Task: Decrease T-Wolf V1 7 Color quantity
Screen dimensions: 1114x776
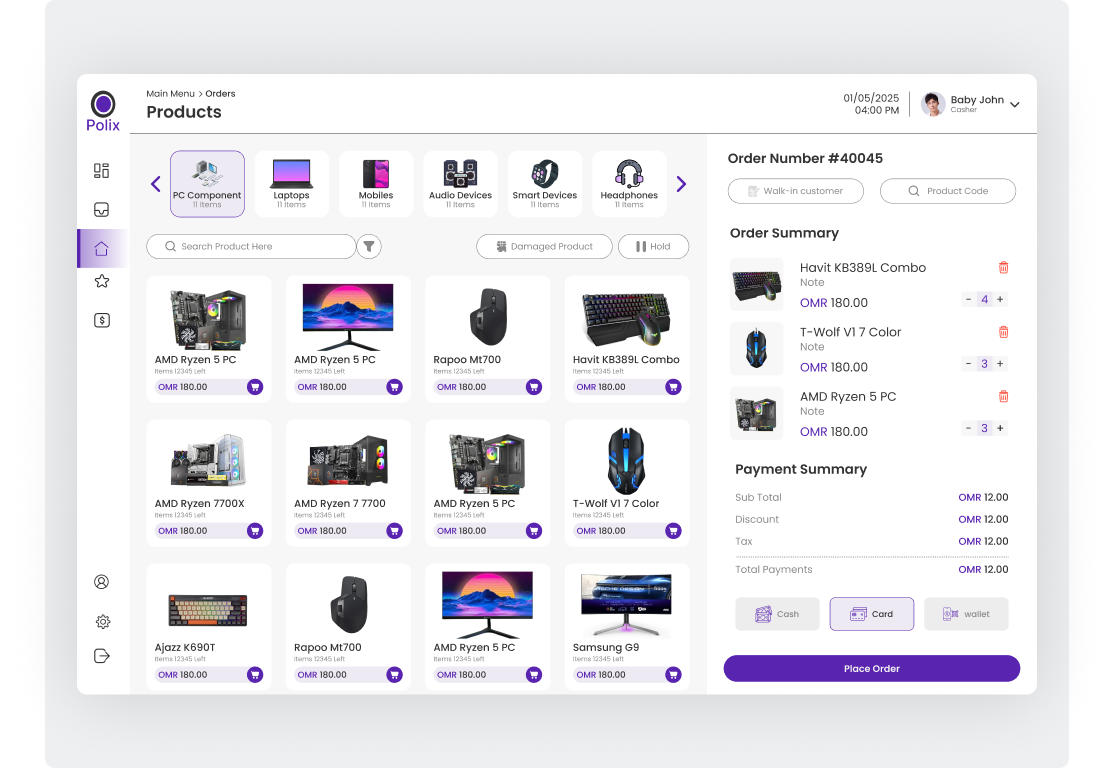Action: [x=968, y=364]
